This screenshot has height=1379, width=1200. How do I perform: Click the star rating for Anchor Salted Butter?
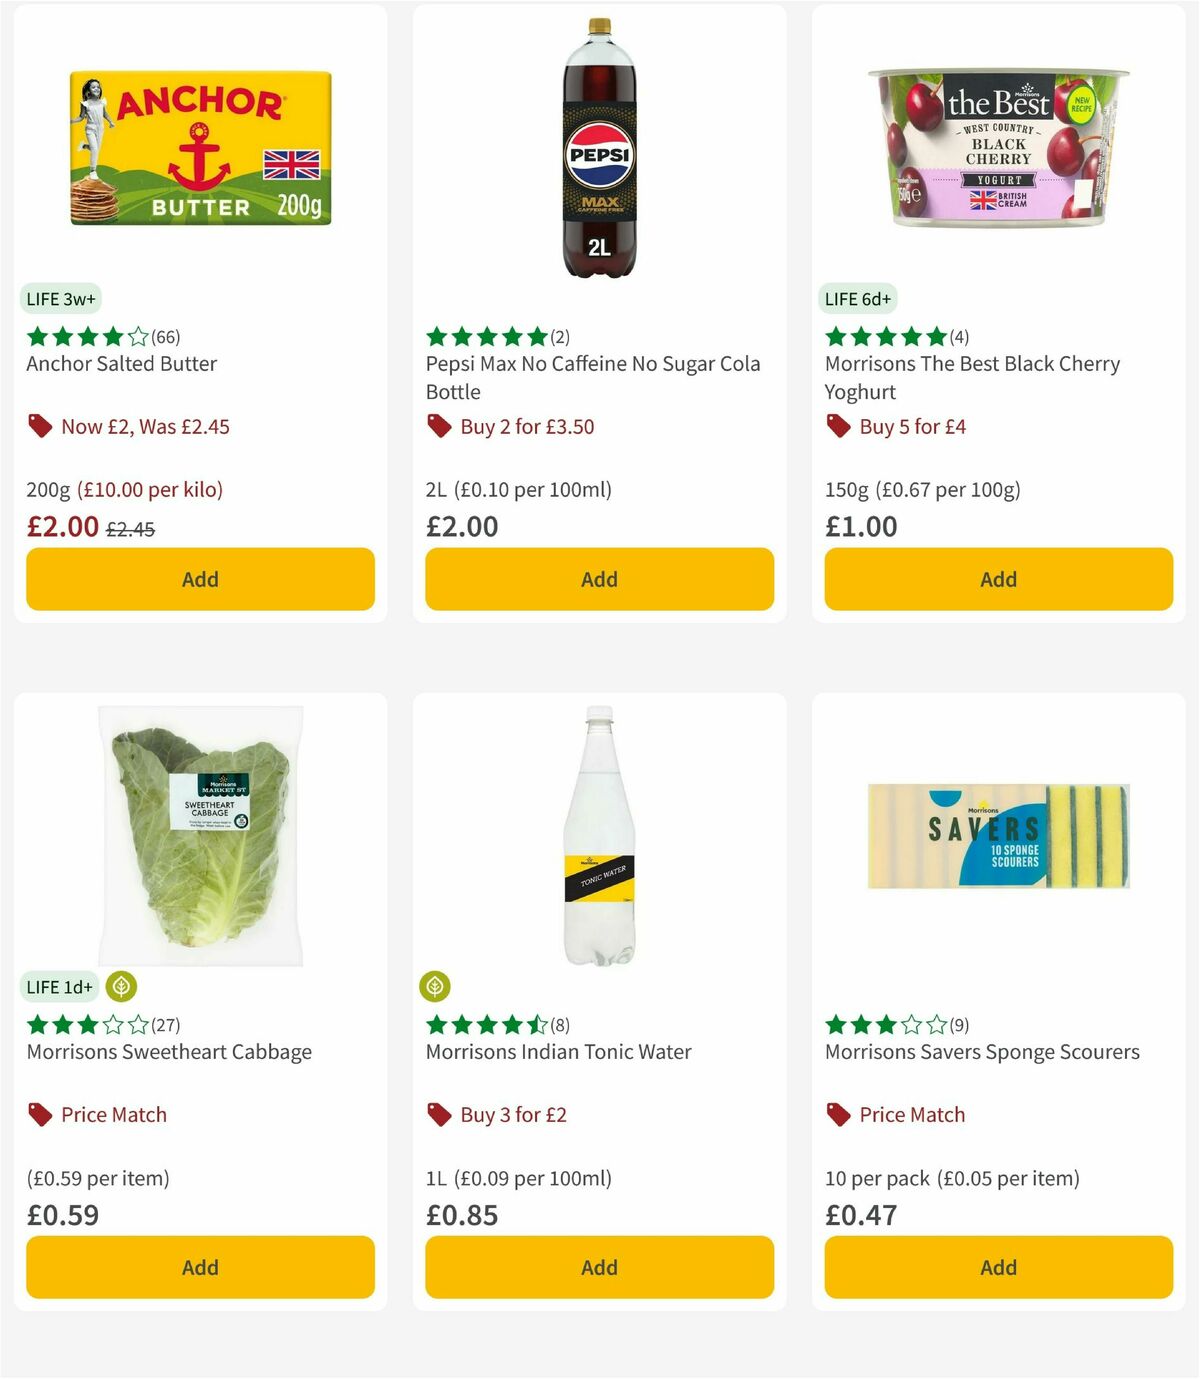point(80,337)
